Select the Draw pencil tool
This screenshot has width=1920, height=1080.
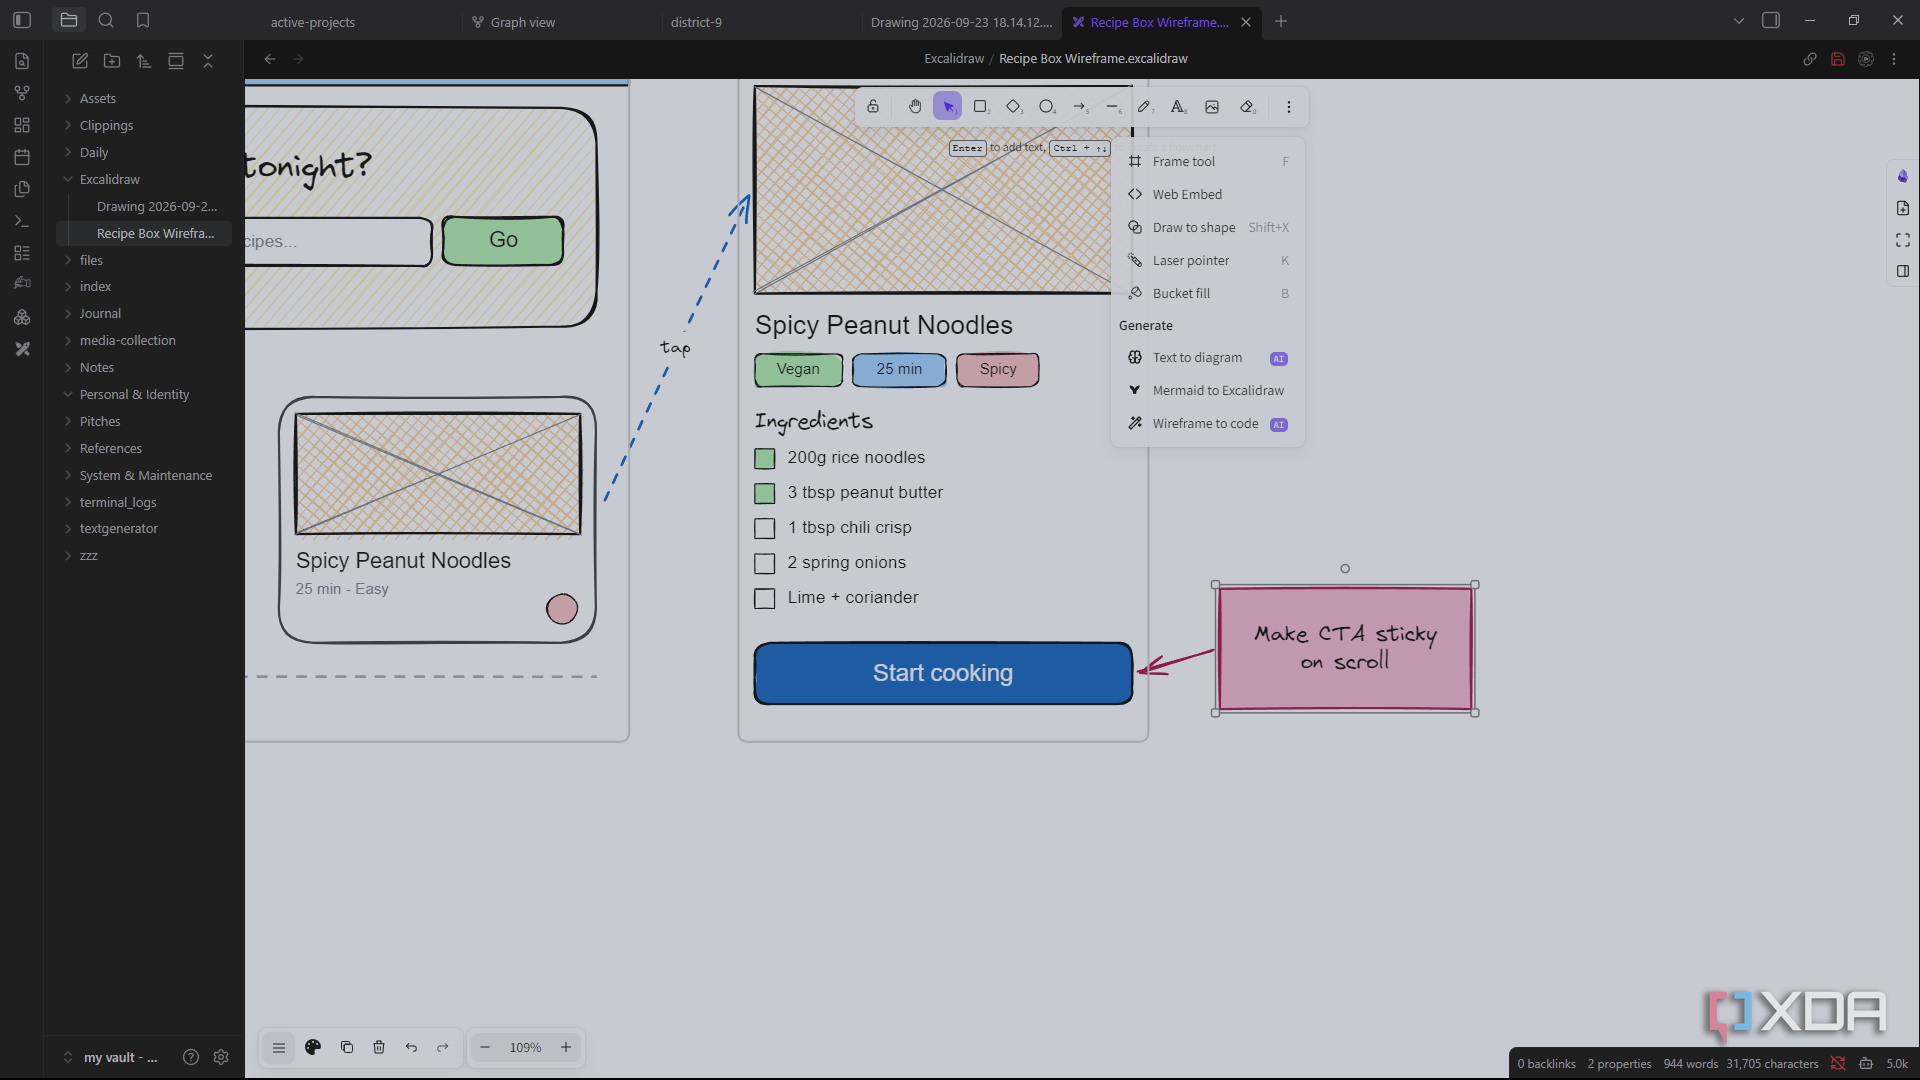(x=1146, y=107)
